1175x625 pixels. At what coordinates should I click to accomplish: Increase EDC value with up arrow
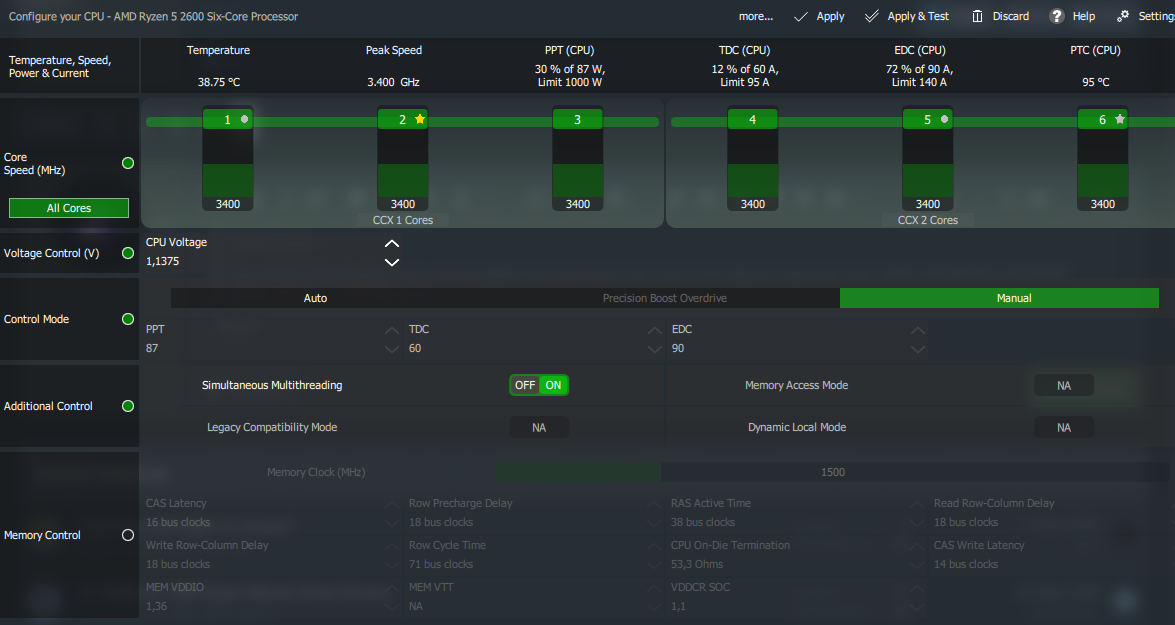(918, 330)
